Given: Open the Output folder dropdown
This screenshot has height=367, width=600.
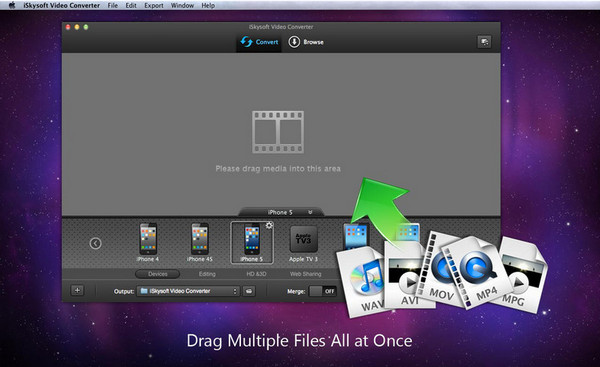Looking at the screenshot, I should [x=188, y=291].
